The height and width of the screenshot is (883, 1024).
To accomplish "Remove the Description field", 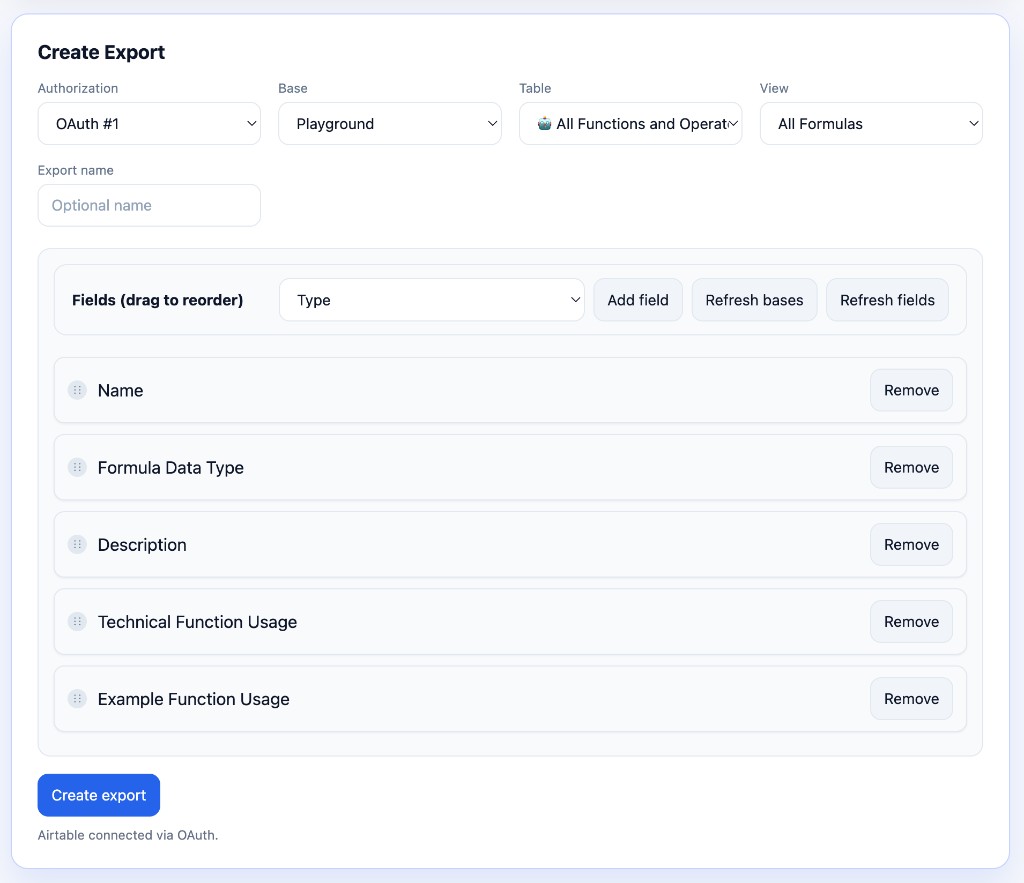I will tap(910, 544).
